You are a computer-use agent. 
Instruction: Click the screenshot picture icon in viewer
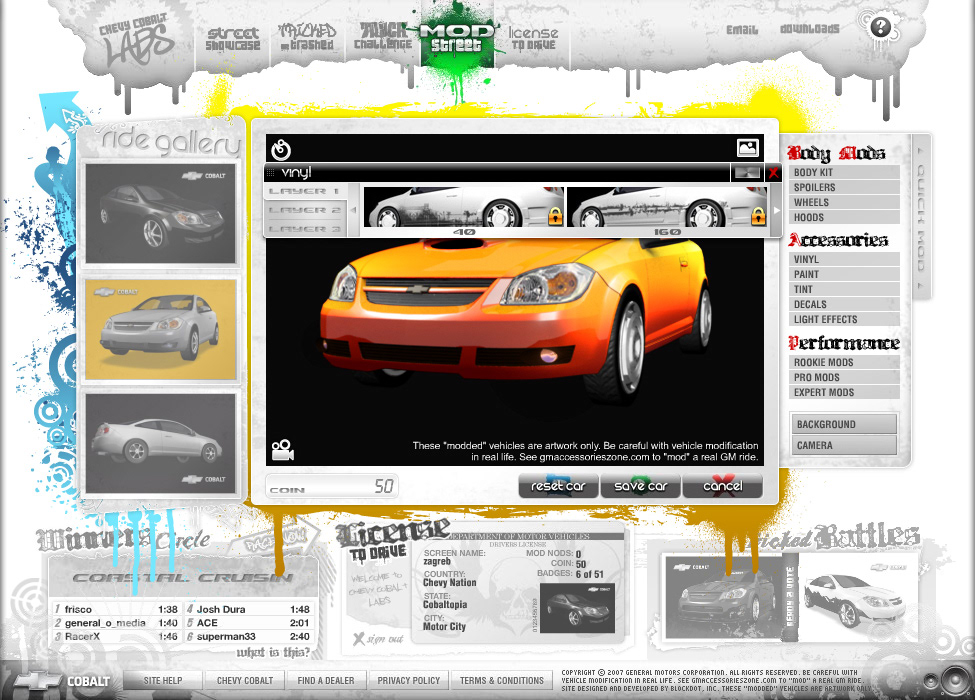pyautogui.click(x=747, y=148)
